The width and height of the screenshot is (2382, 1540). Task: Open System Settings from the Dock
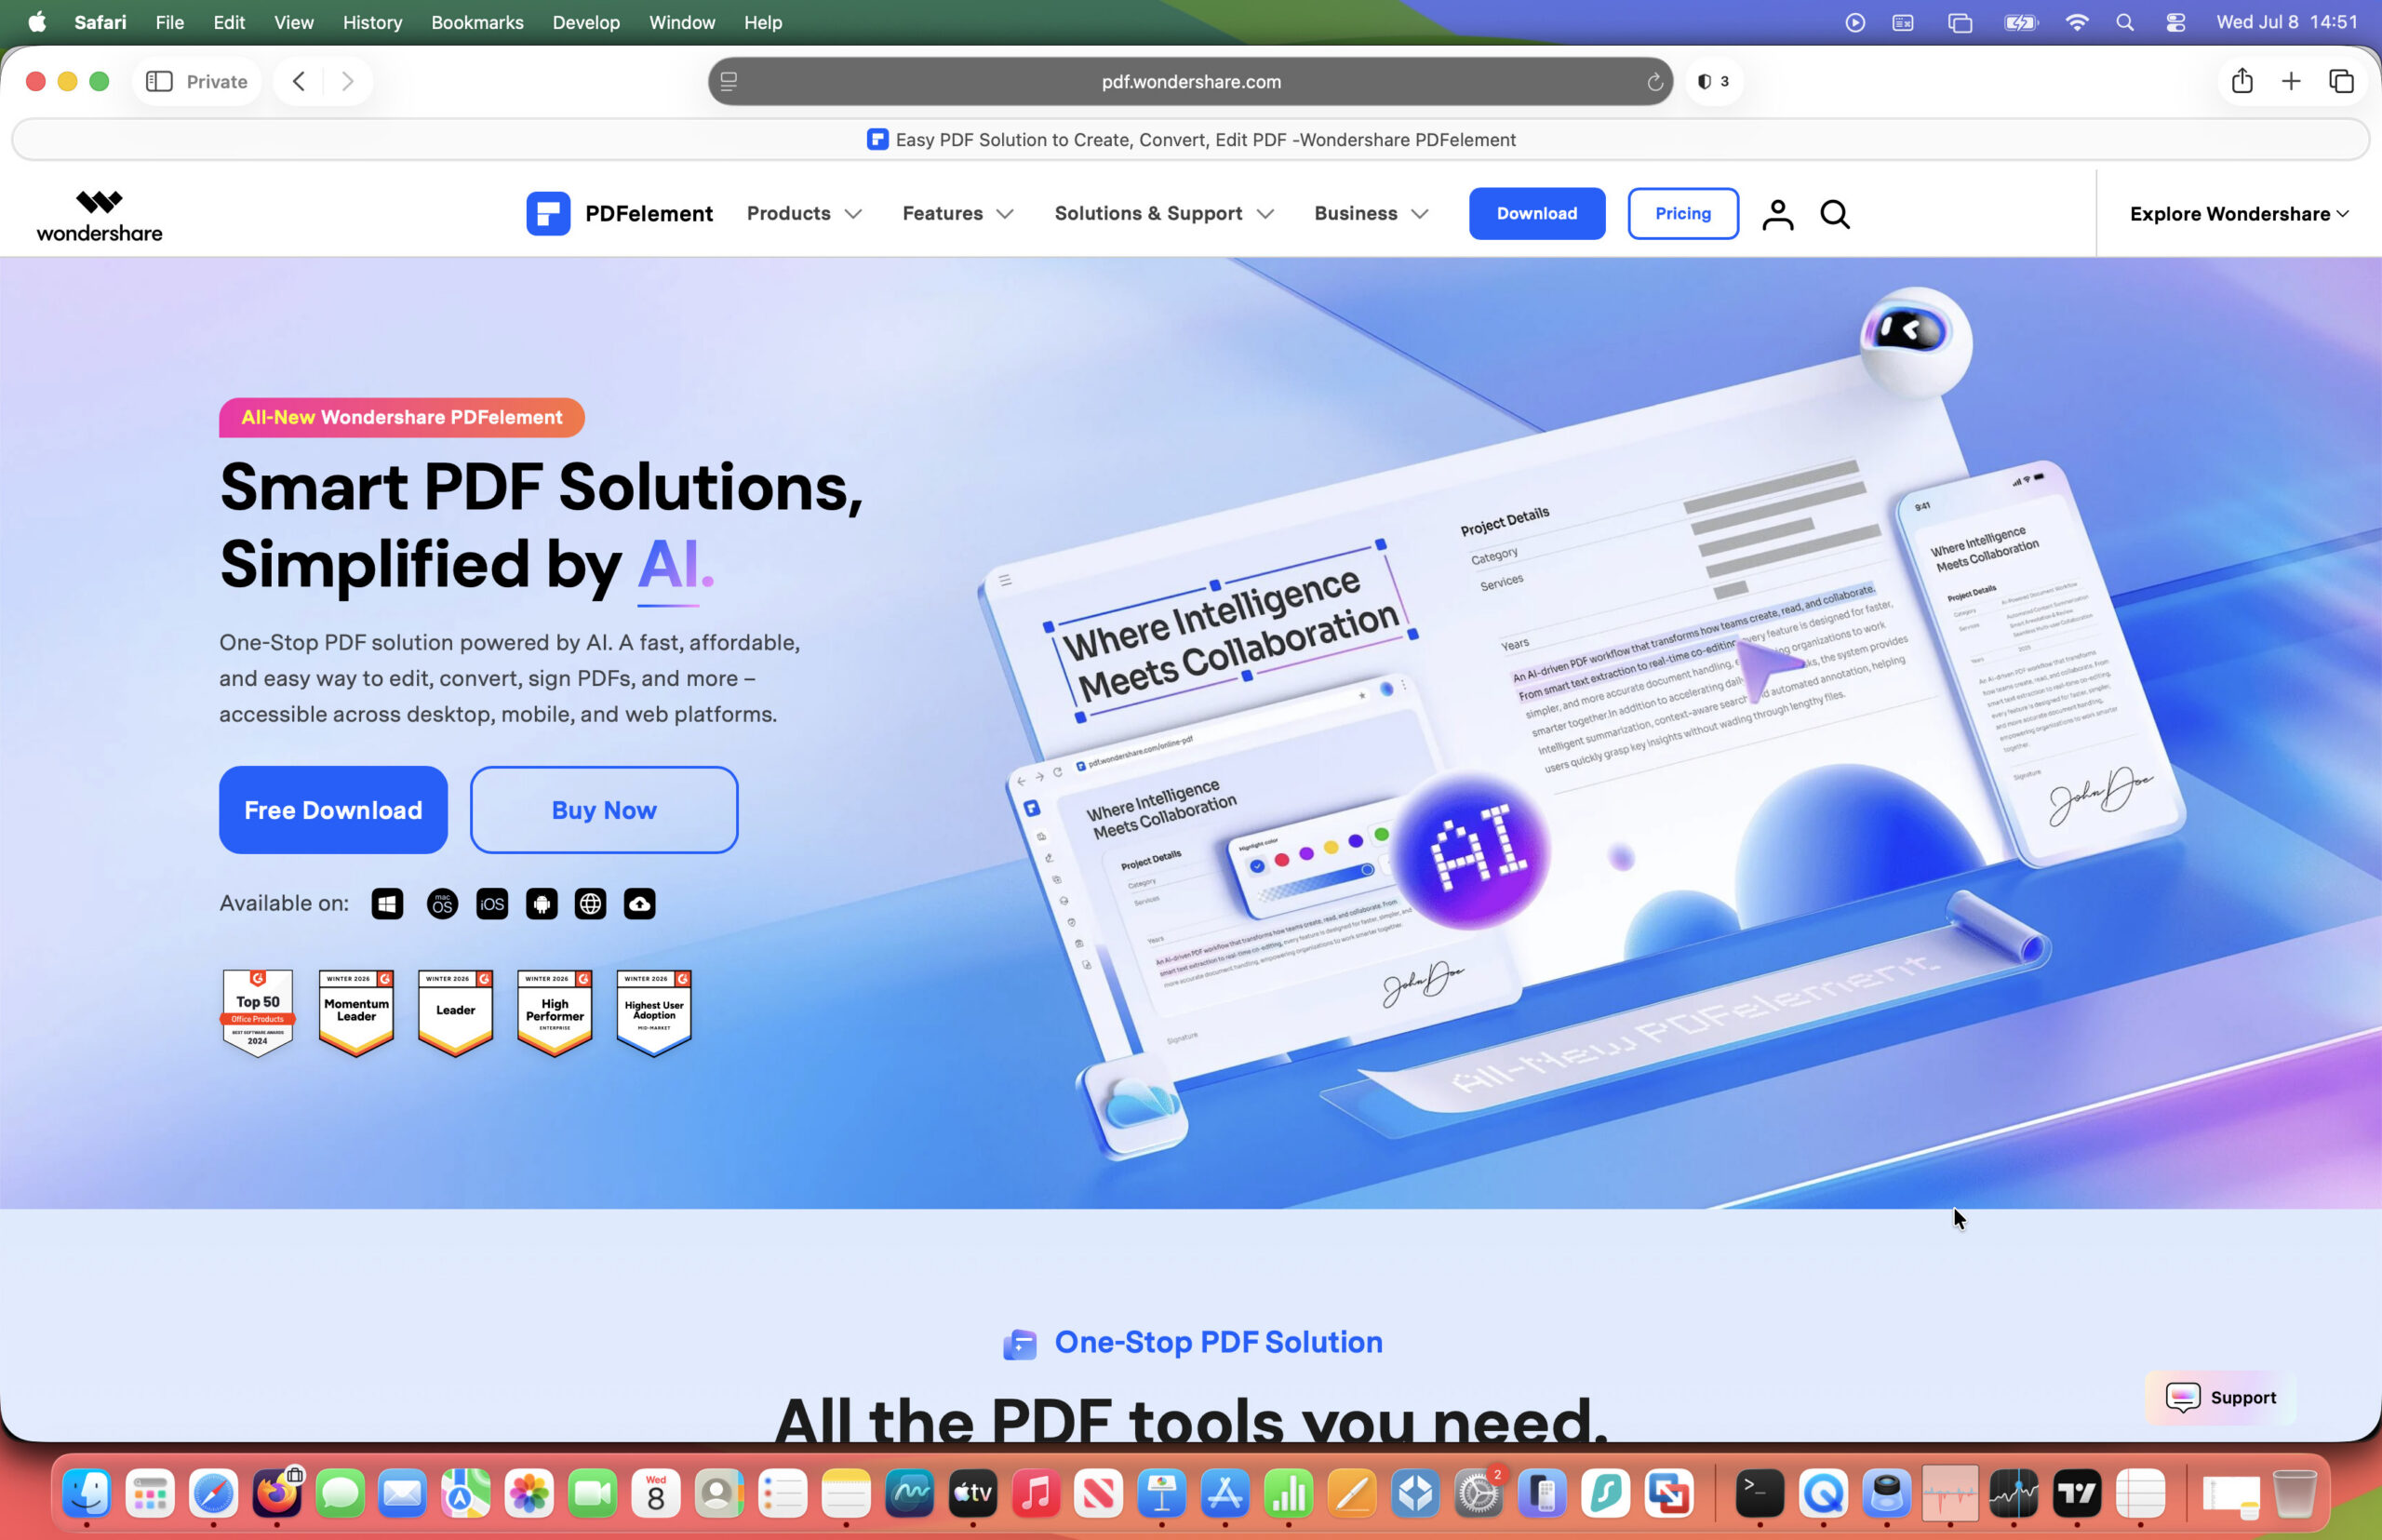coord(1478,1493)
